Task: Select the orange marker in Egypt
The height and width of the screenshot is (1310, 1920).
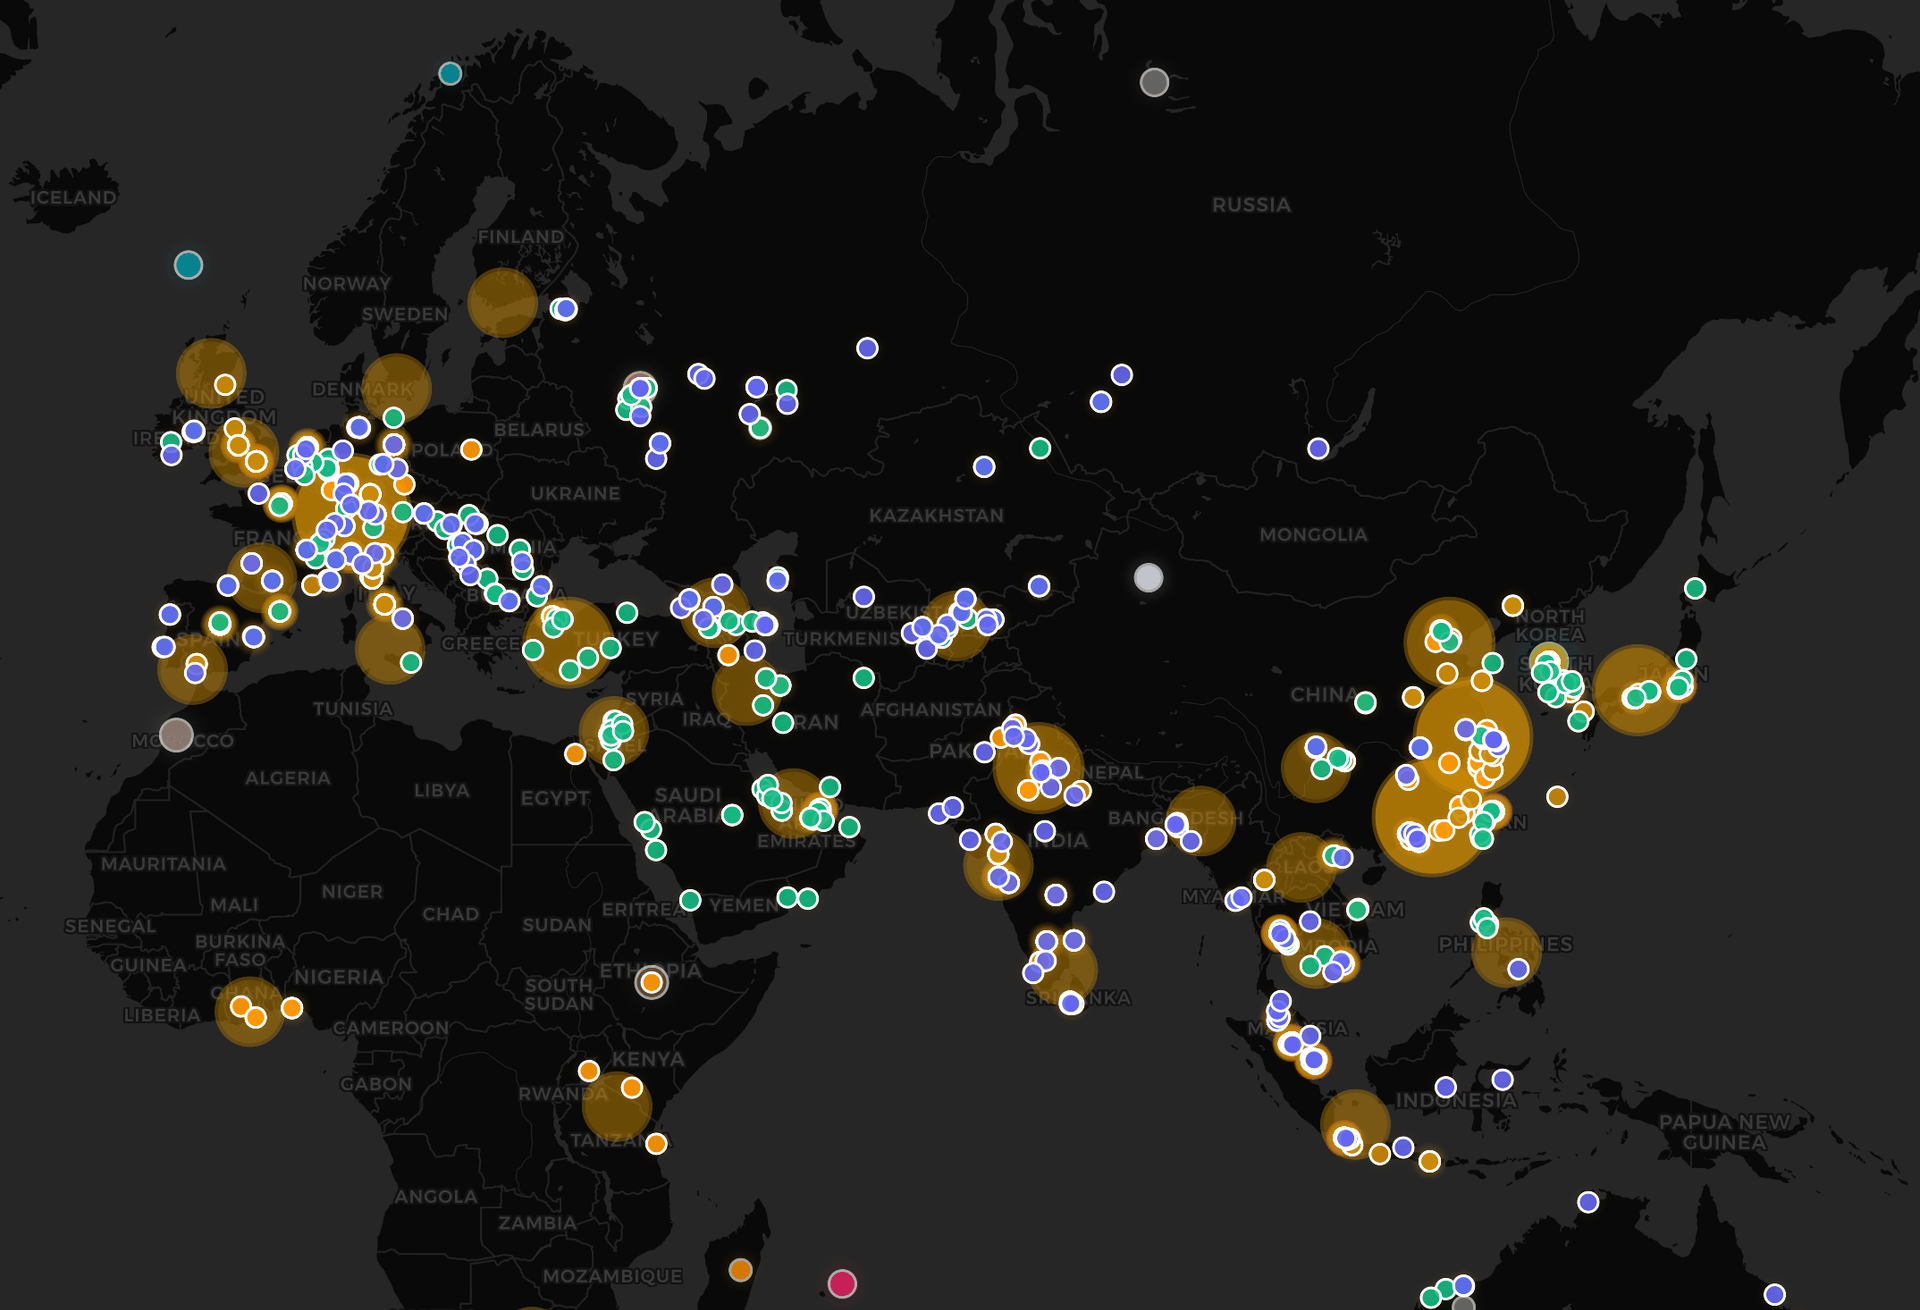Action: [x=575, y=754]
